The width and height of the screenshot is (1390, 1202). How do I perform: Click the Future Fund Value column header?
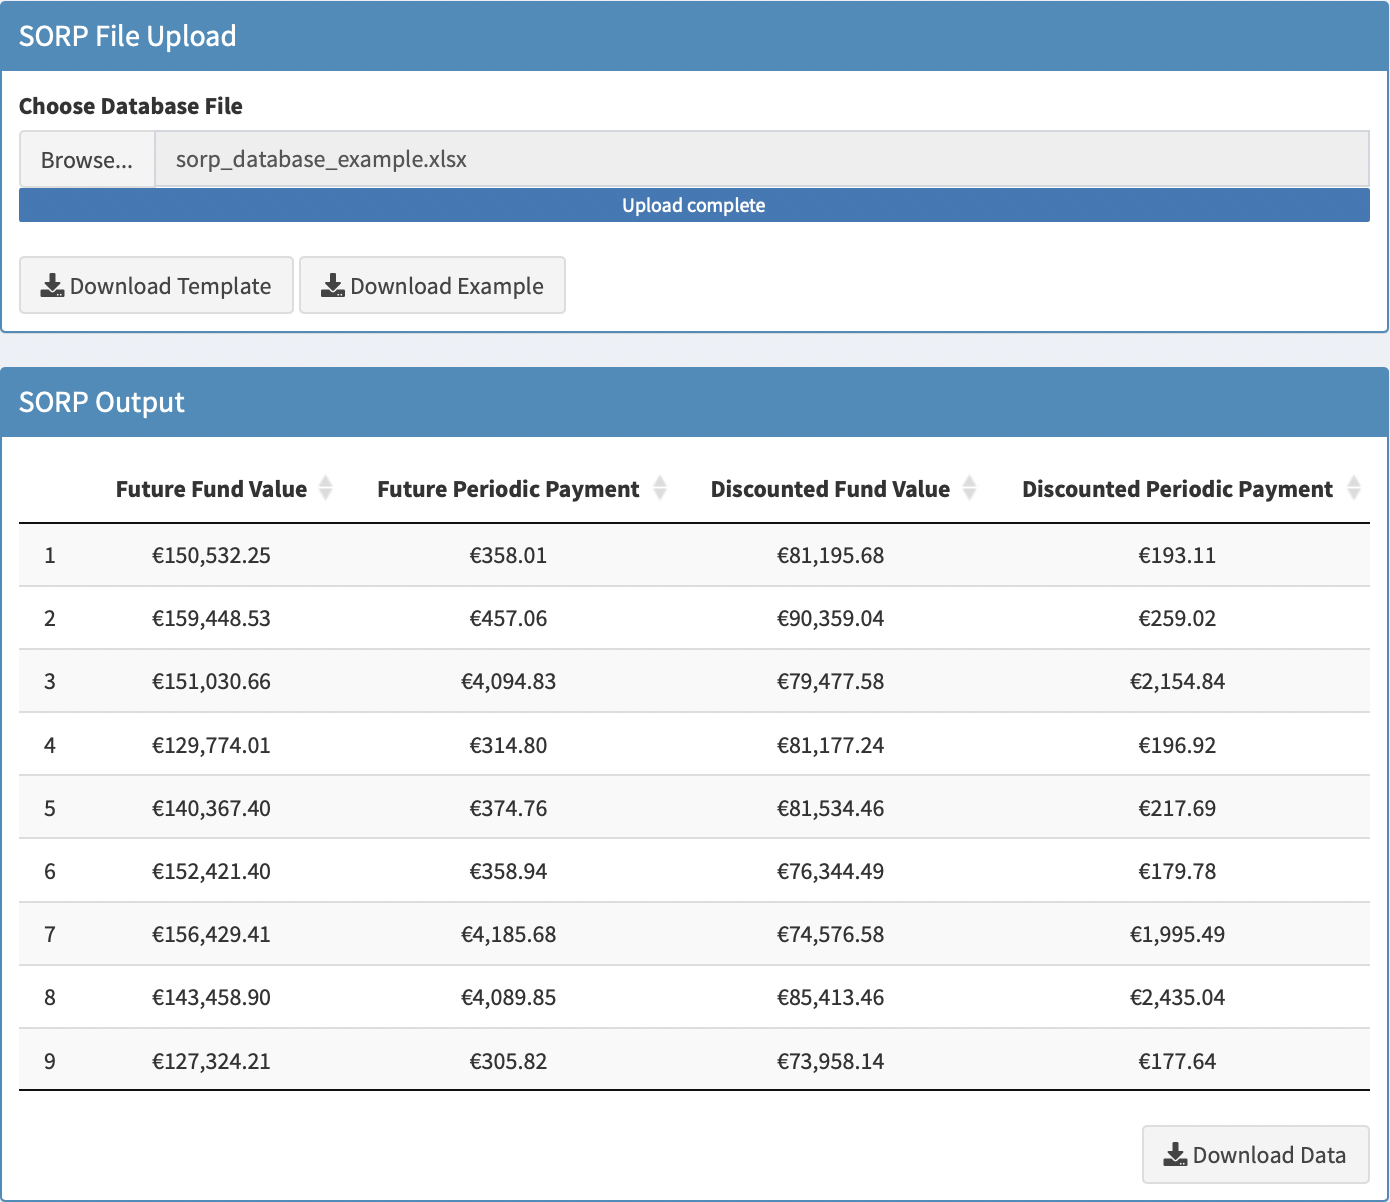(x=211, y=489)
